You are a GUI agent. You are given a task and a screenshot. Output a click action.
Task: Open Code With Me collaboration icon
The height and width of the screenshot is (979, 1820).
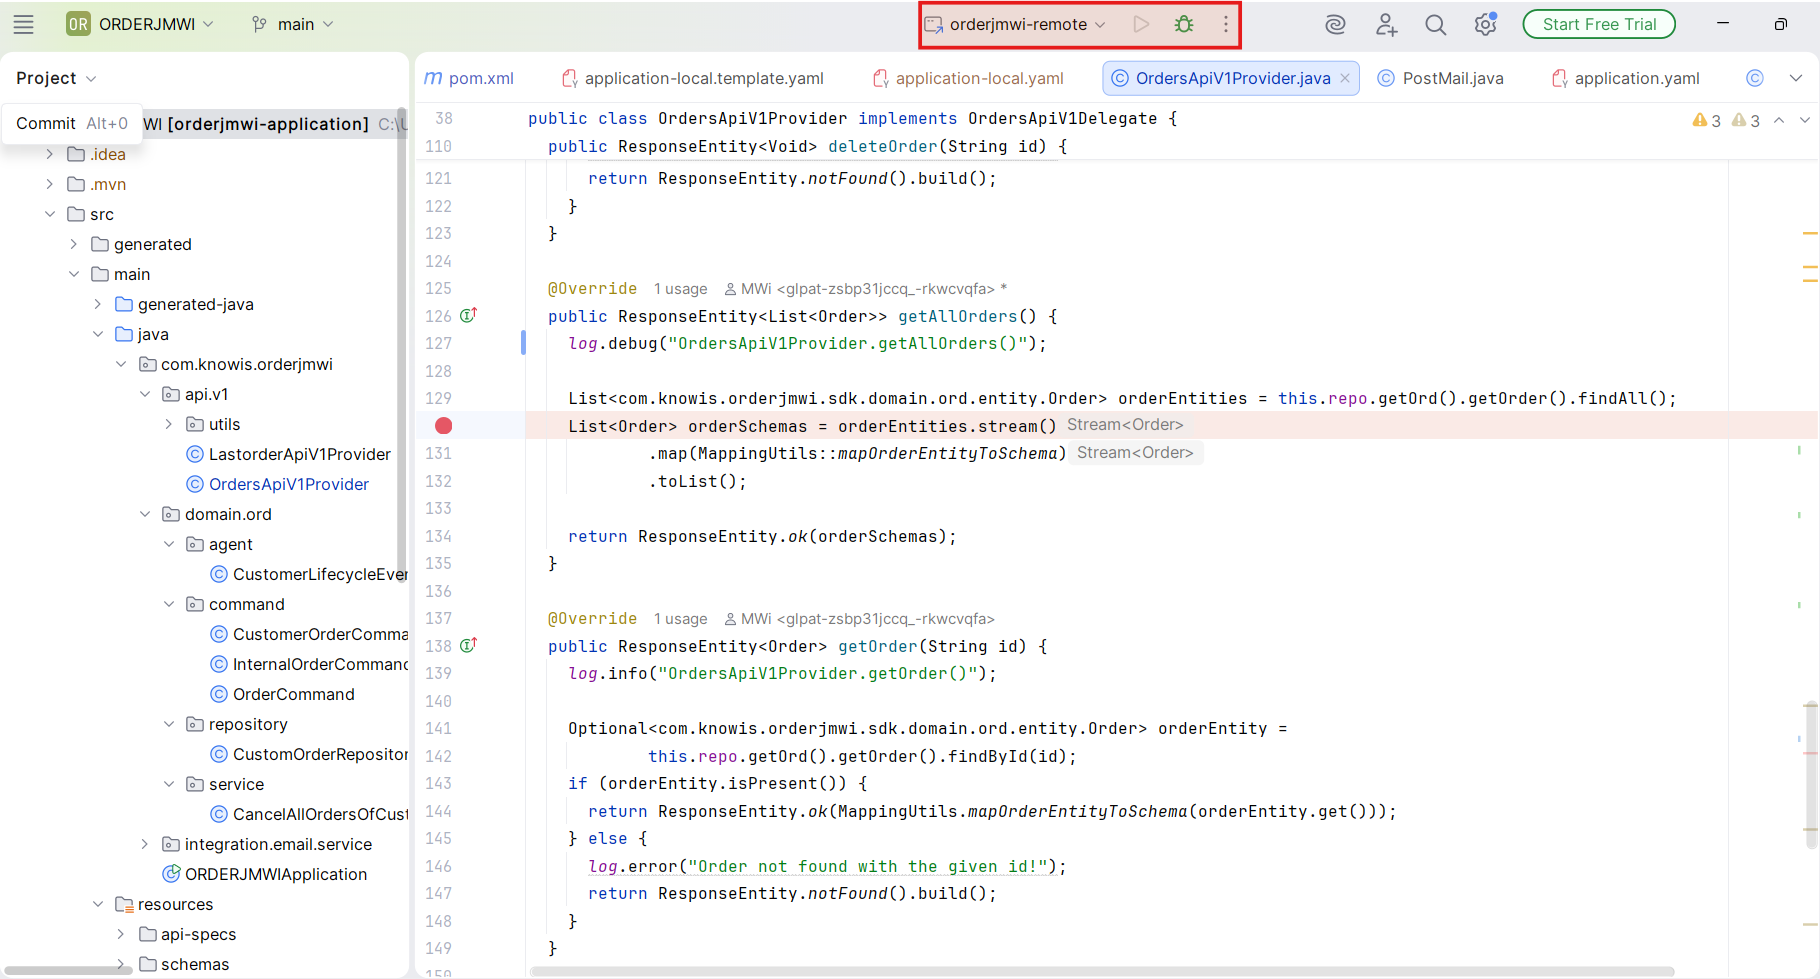click(1386, 23)
